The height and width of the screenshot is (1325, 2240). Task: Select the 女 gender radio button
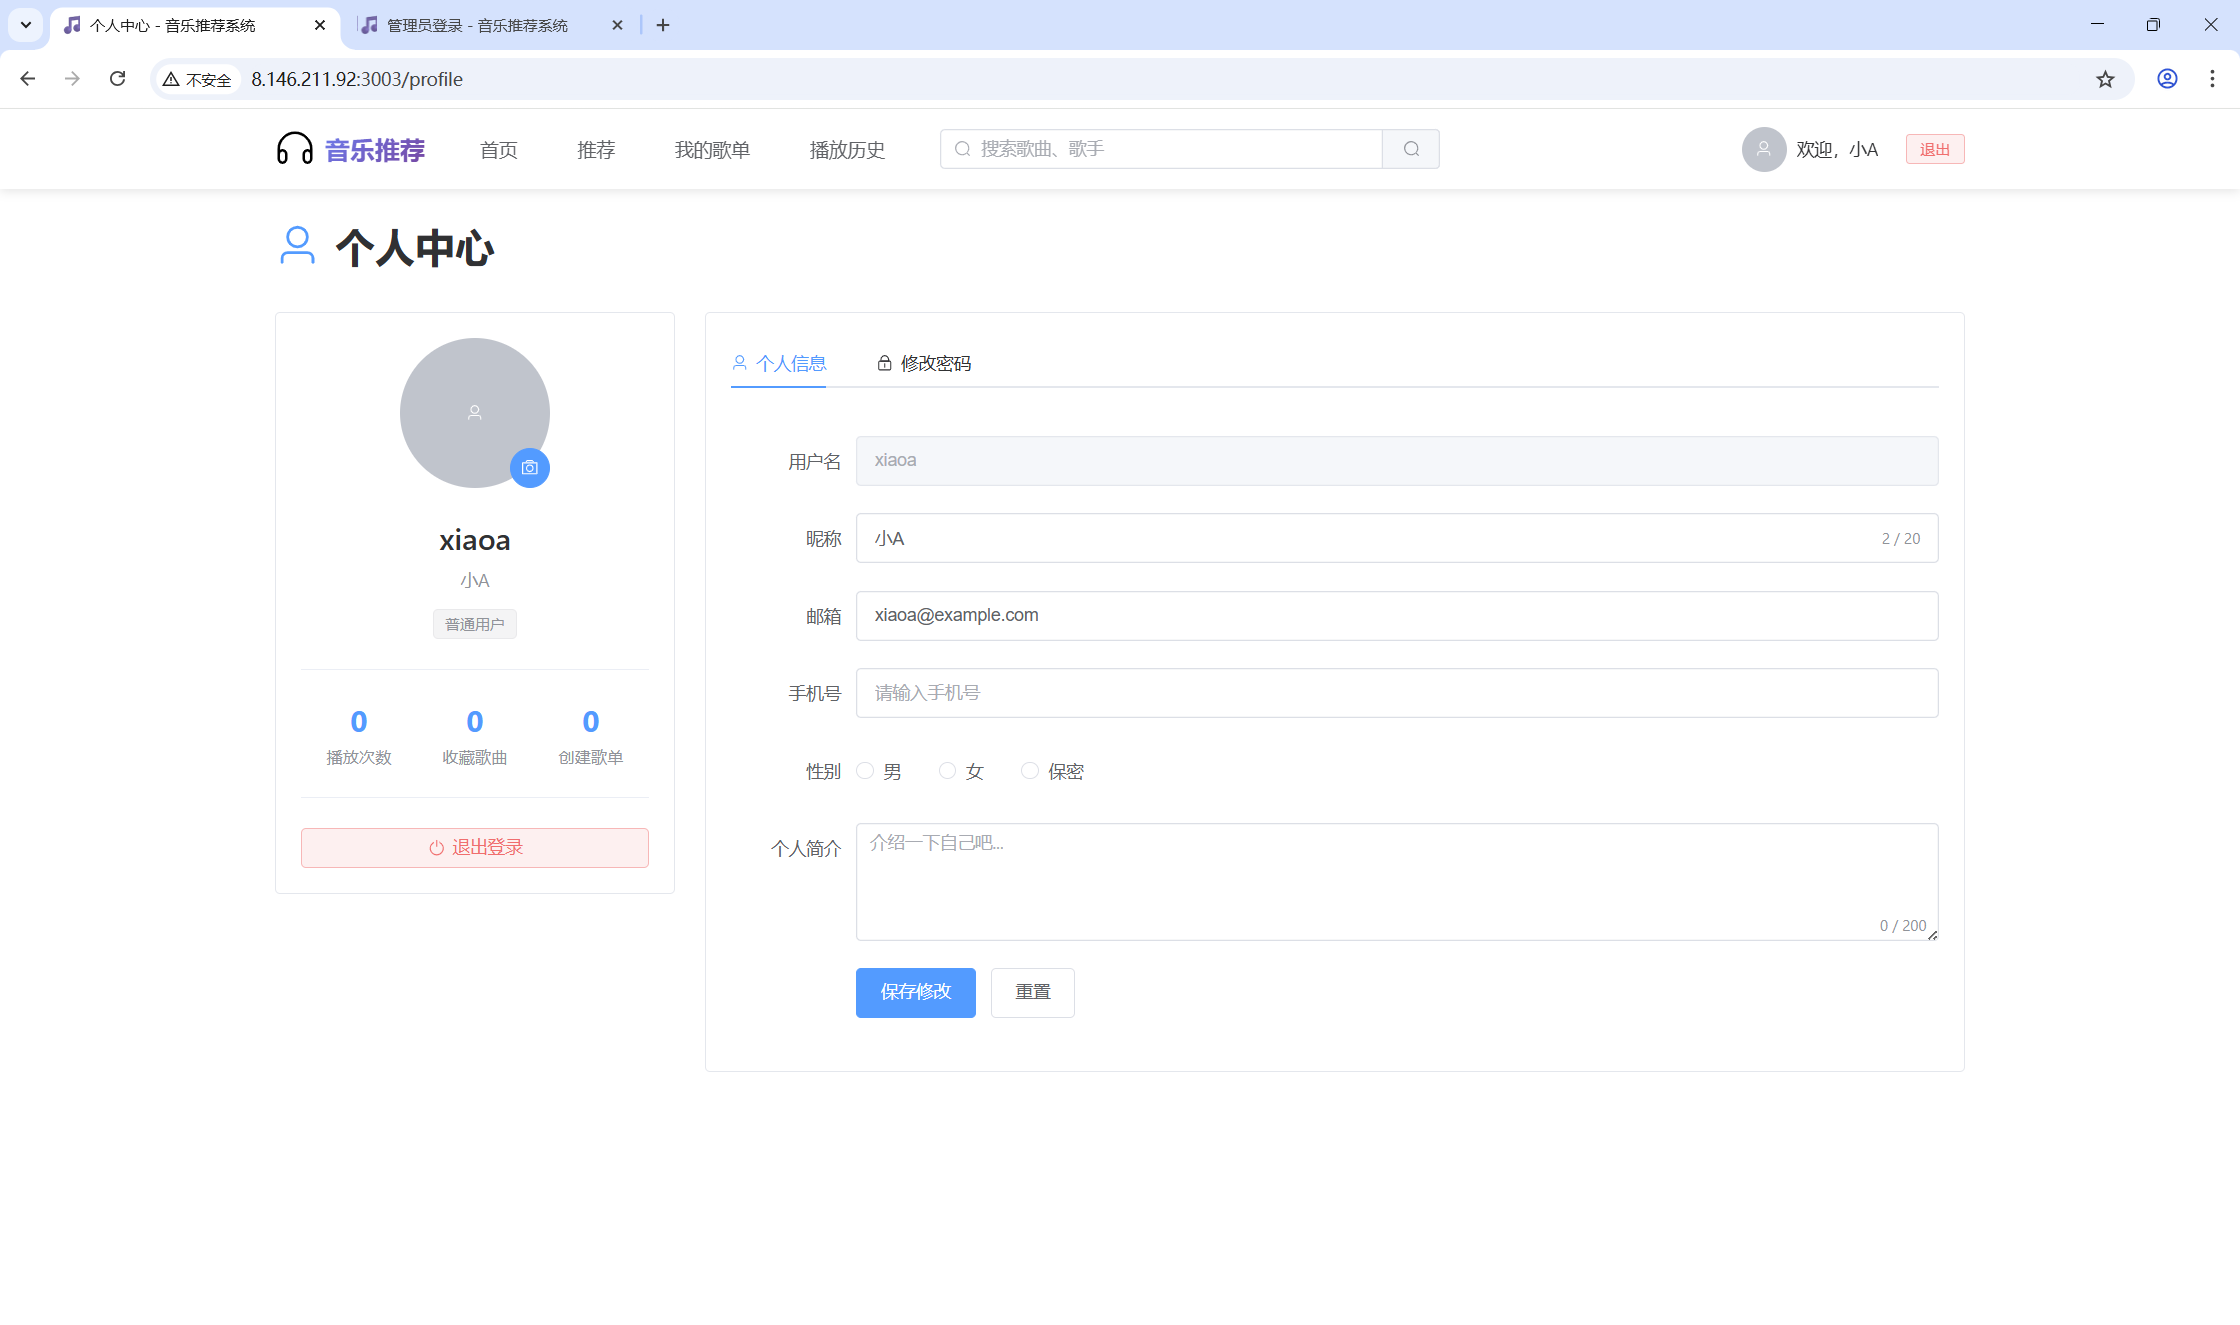[x=948, y=771]
